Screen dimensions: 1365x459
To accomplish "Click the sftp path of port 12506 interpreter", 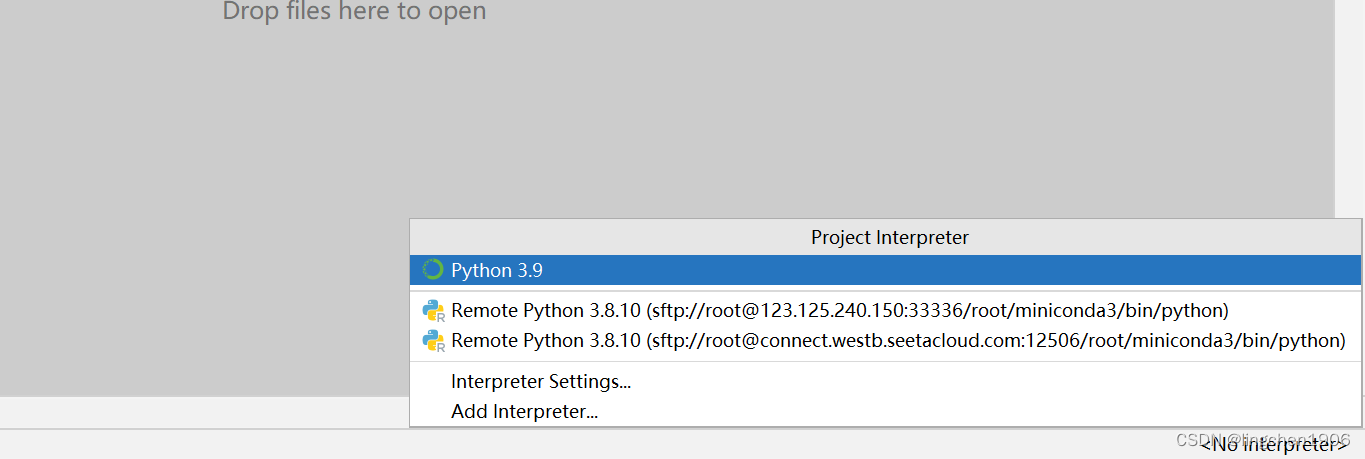I will 996,341.
